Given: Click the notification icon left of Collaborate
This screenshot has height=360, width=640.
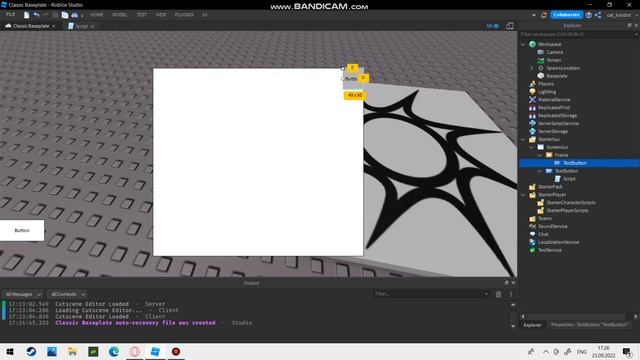Looking at the screenshot, I should pos(544,15).
